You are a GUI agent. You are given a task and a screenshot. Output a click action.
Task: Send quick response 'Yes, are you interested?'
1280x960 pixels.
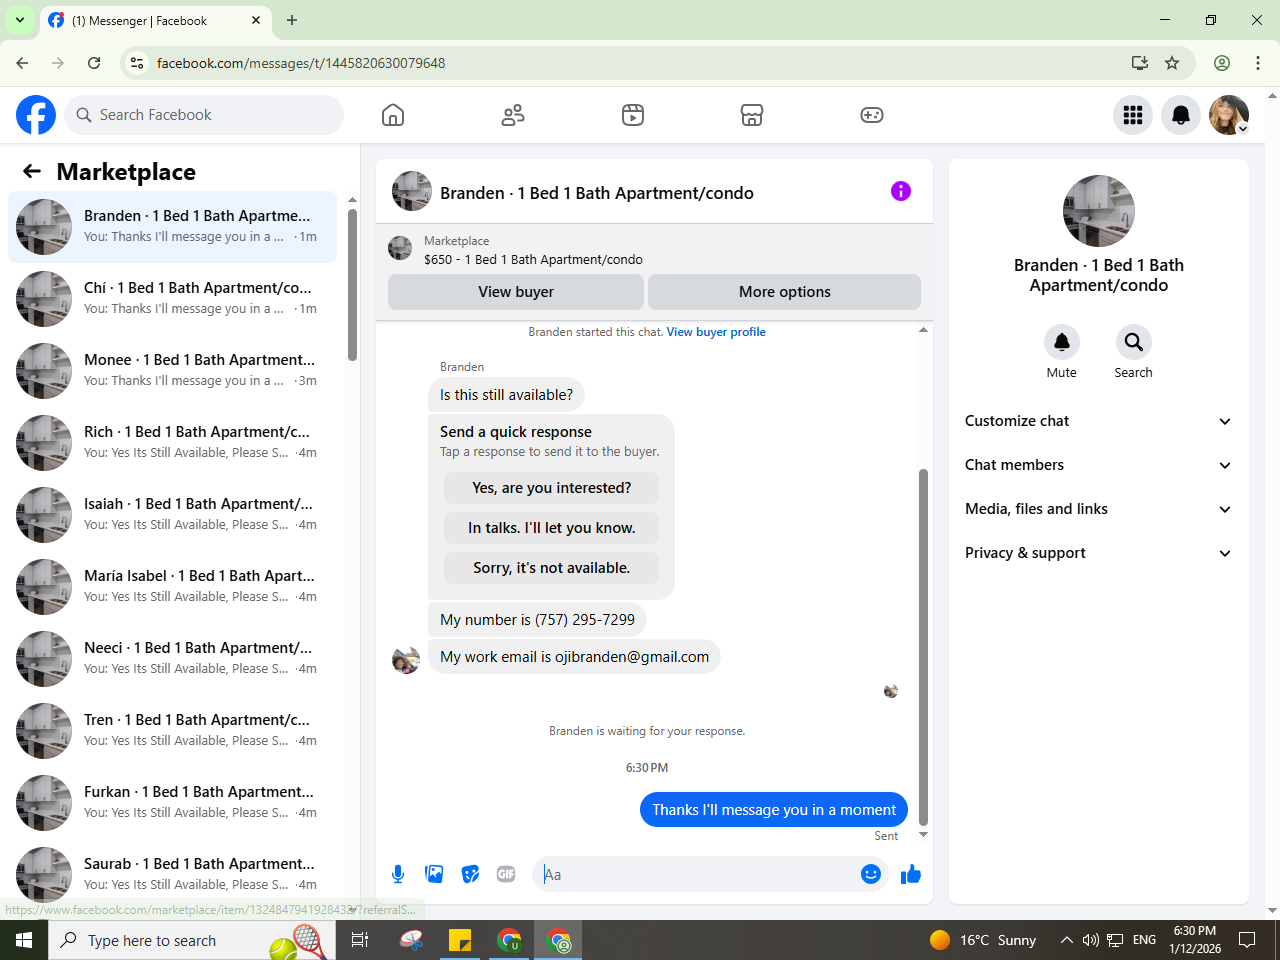click(x=551, y=488)
